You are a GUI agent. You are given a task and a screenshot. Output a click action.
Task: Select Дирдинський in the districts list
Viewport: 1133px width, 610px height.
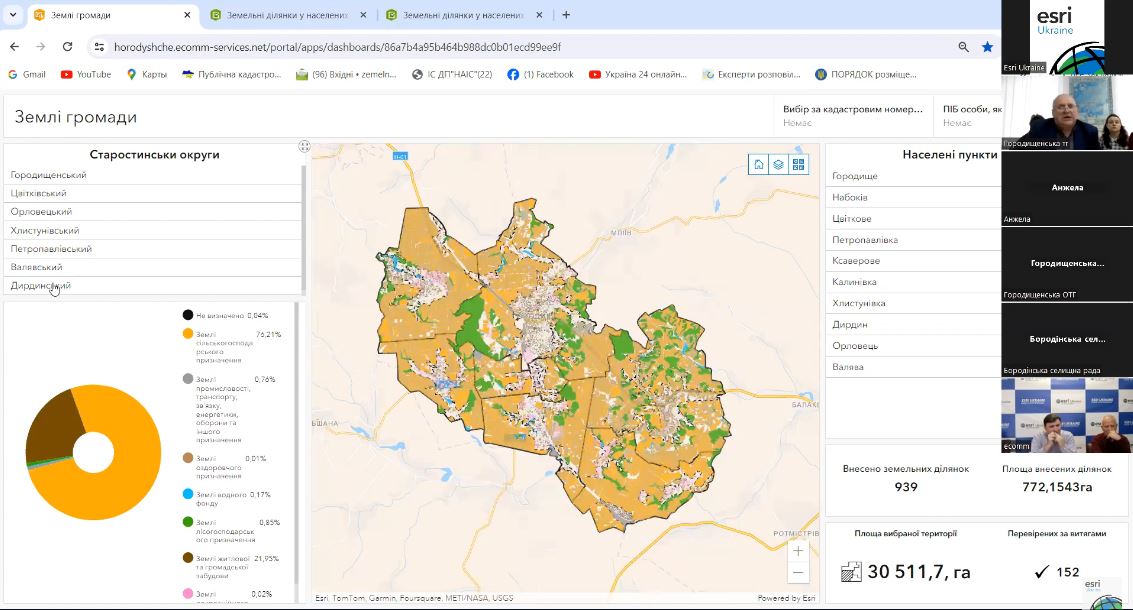[x=152, y=285]
